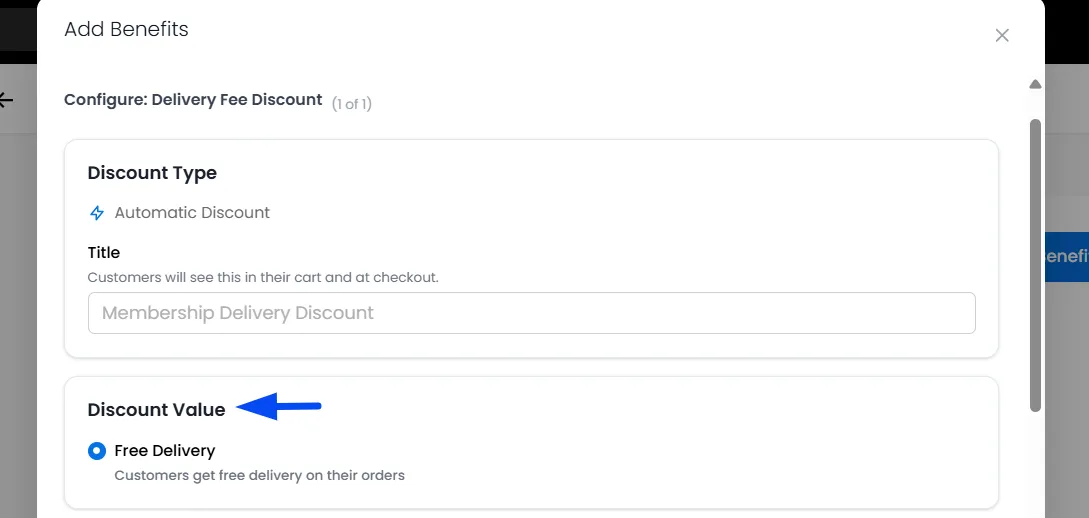This screenshot has height=518, width=1089.
Task: Click the (1 of 1) step indicator
Action: 351,104
